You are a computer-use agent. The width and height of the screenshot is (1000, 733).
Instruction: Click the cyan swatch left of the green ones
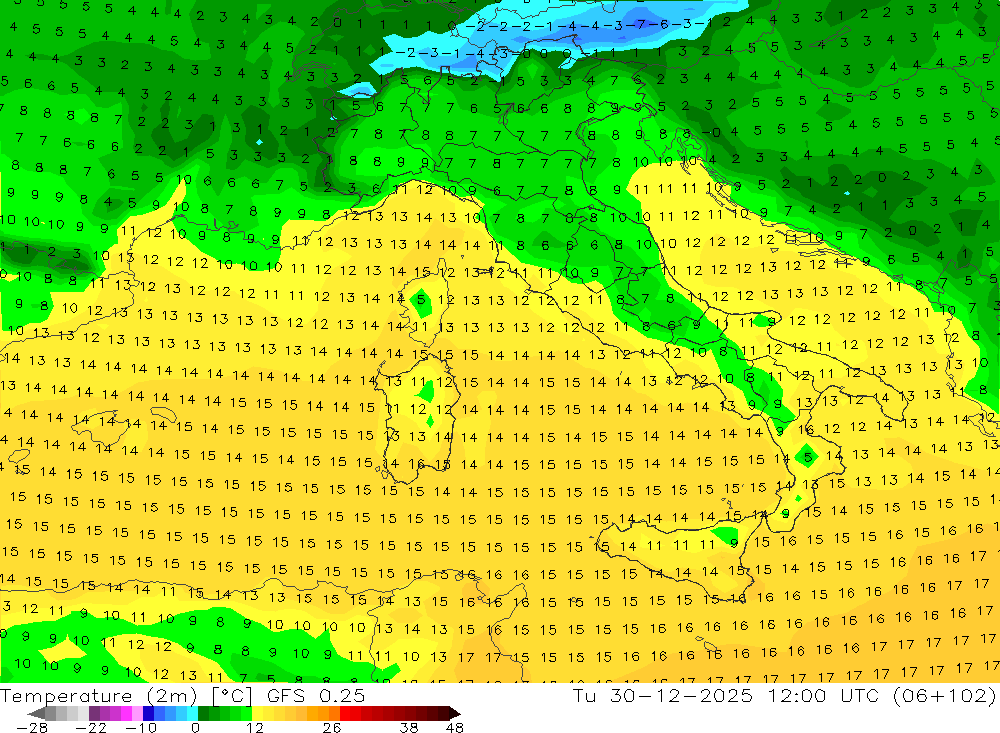click(x=192, y=714)
